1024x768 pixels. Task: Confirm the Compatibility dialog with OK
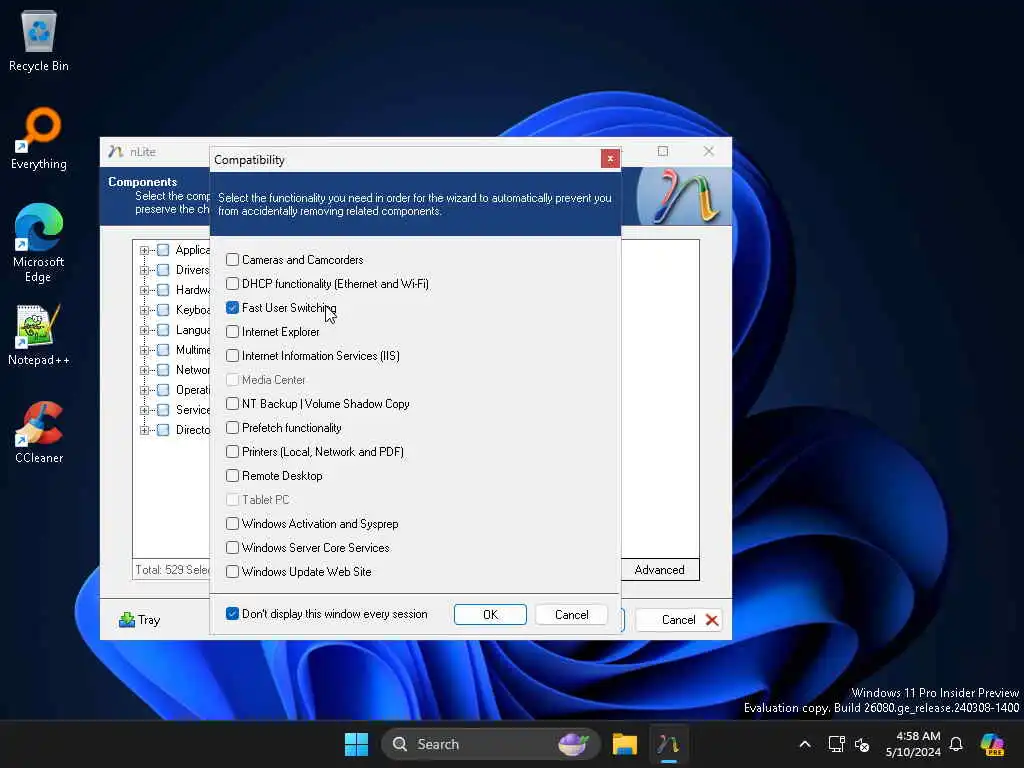(x=490, y=615)
